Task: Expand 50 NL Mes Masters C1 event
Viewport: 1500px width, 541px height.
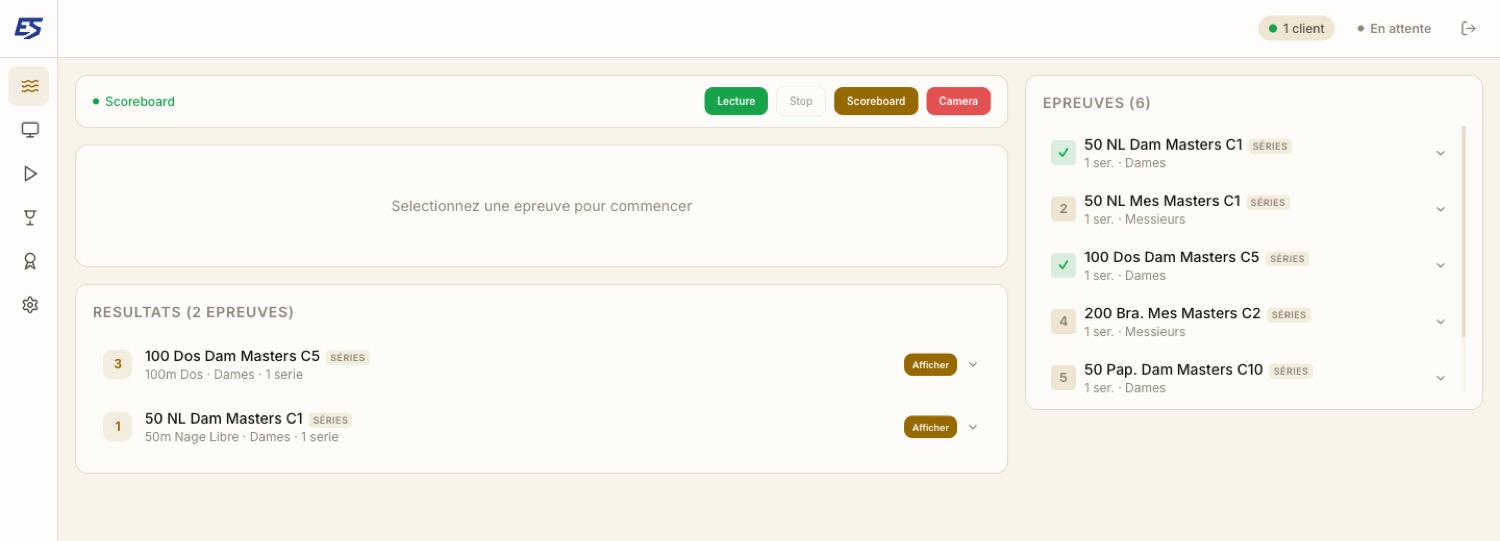Action: 1441,209
